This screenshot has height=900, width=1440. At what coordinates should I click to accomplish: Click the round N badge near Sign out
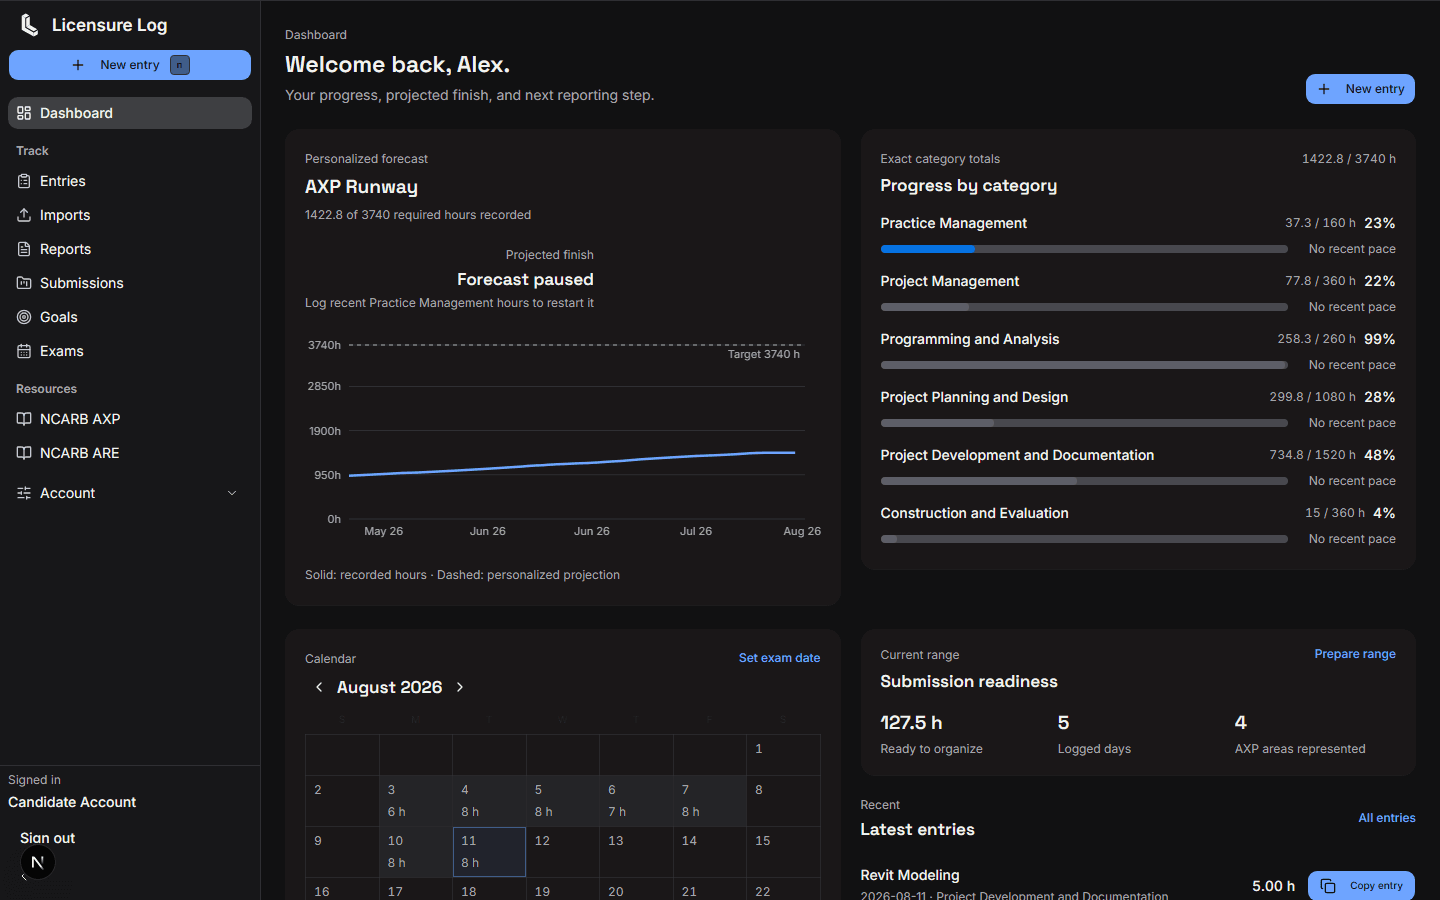37,862
